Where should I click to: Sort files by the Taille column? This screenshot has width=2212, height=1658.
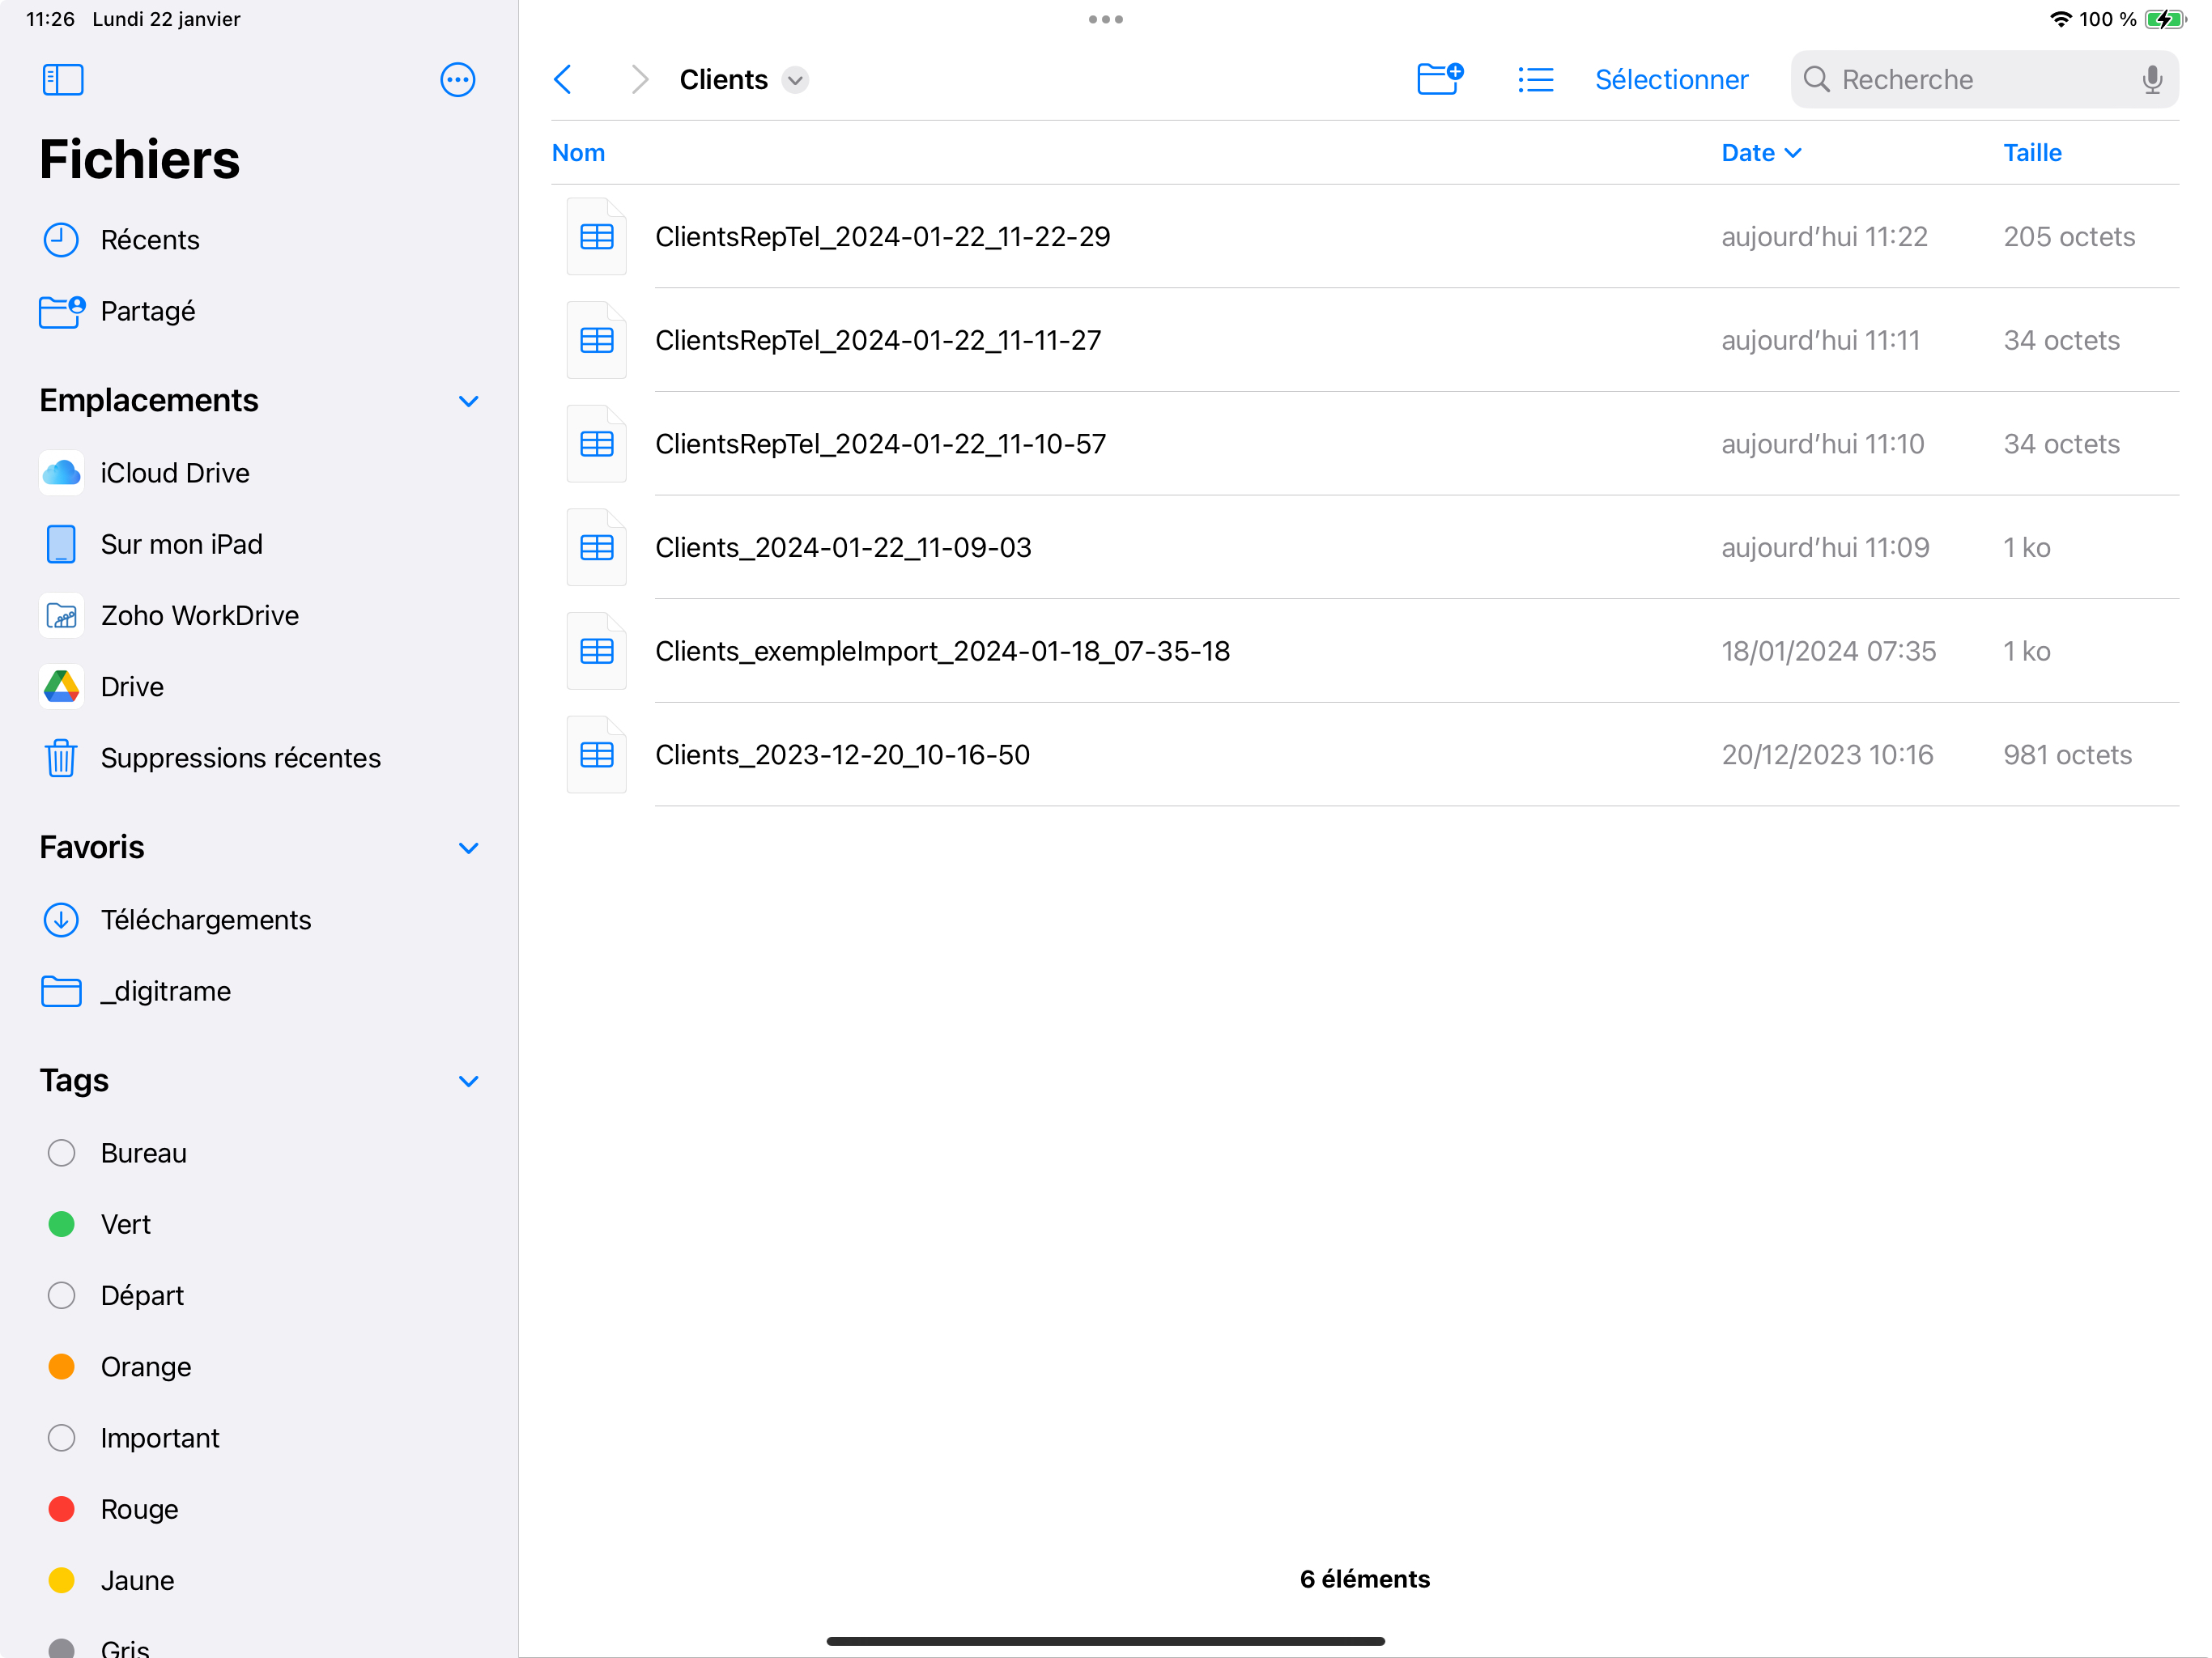click(2032, 153)
